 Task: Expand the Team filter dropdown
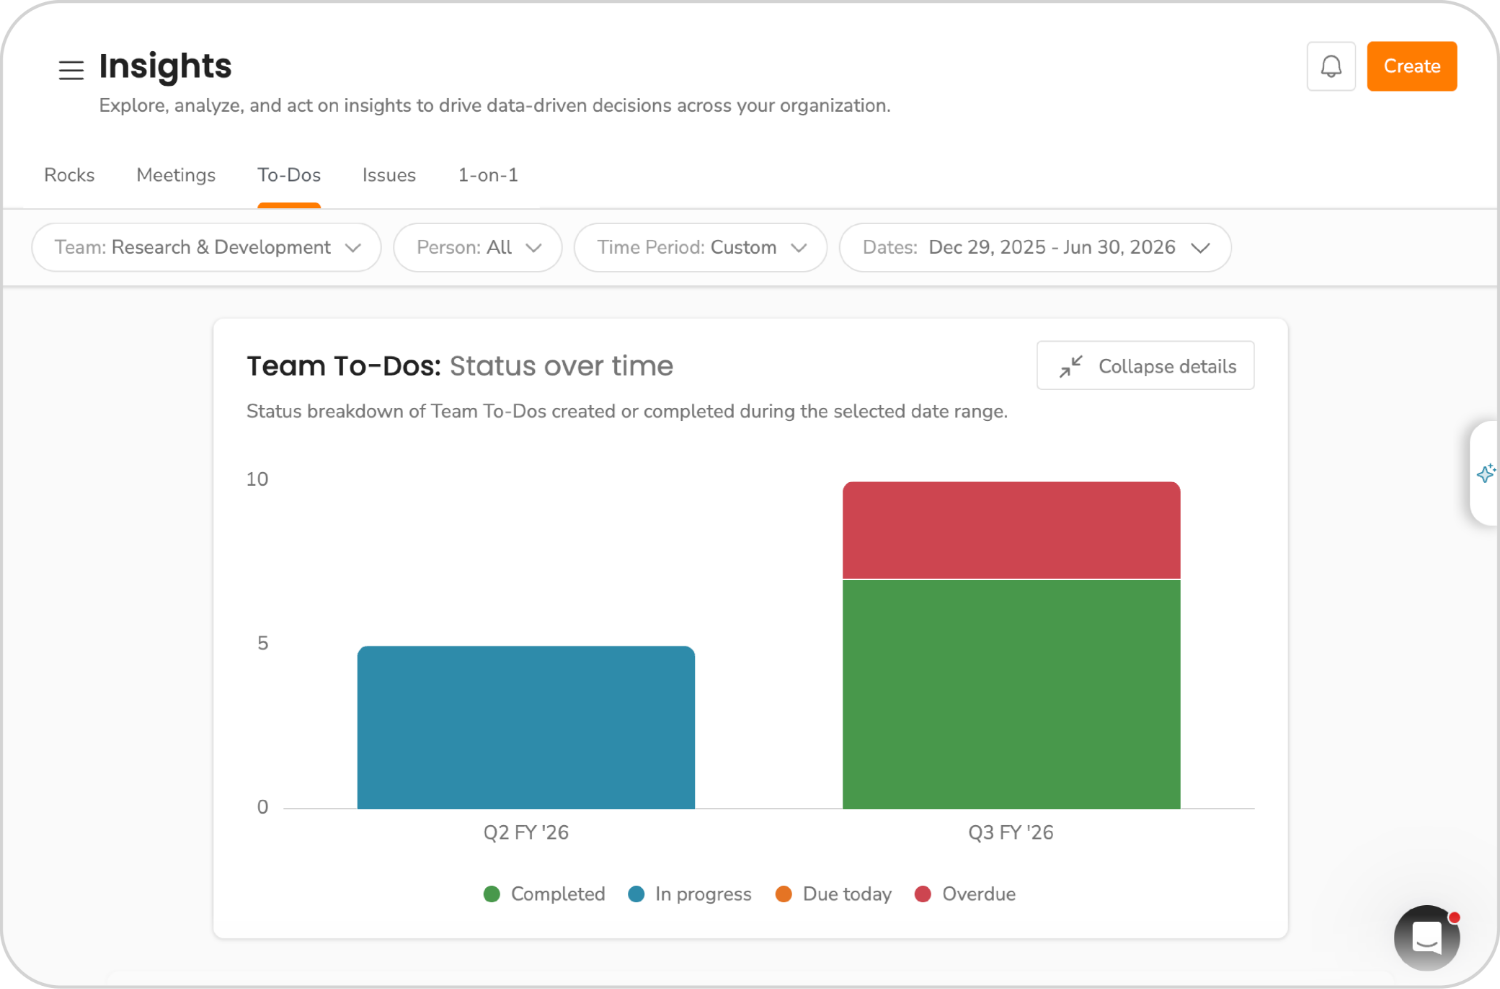coord(206,247)
